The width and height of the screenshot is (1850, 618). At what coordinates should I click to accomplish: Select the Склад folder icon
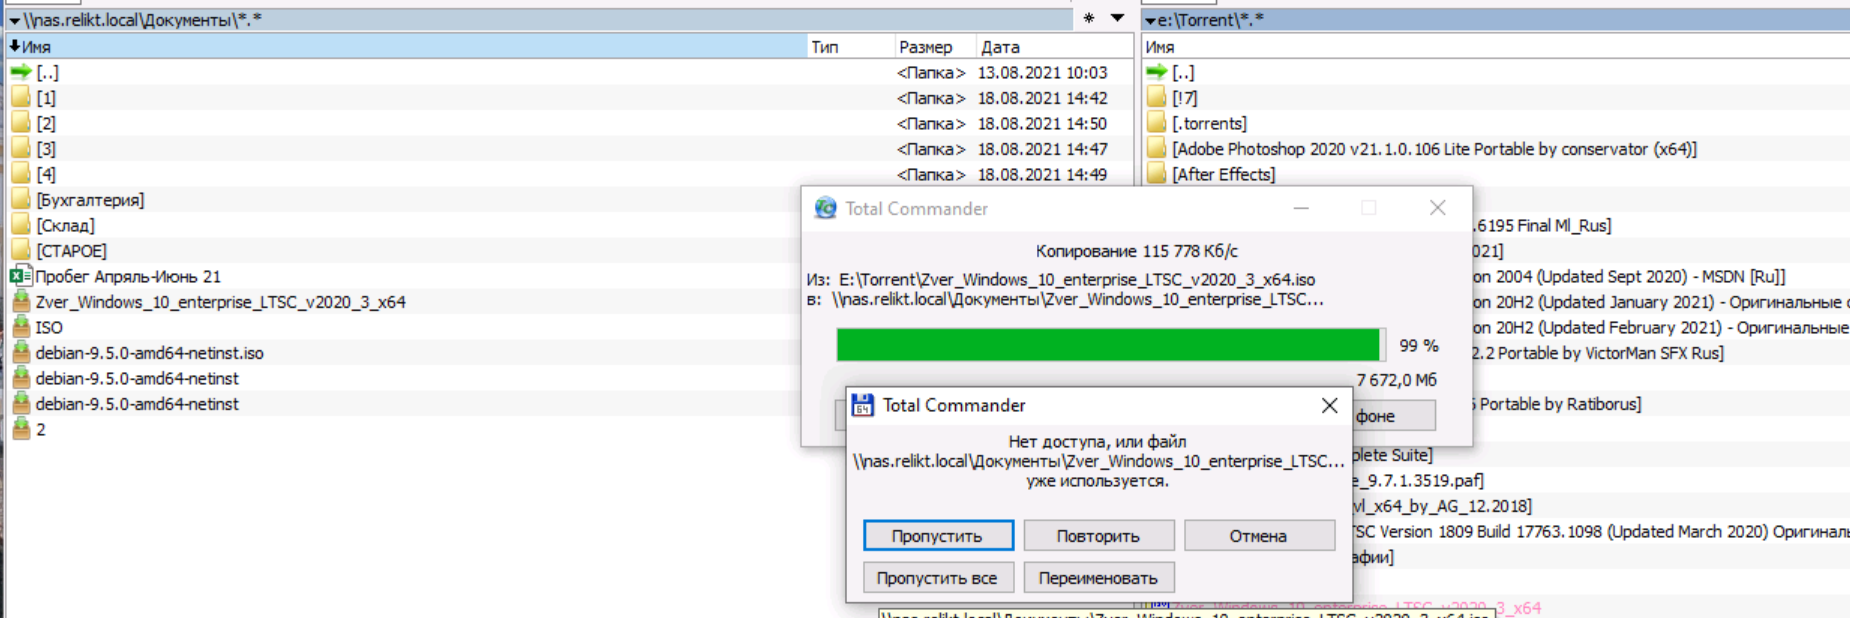click(x=21, y=225)
